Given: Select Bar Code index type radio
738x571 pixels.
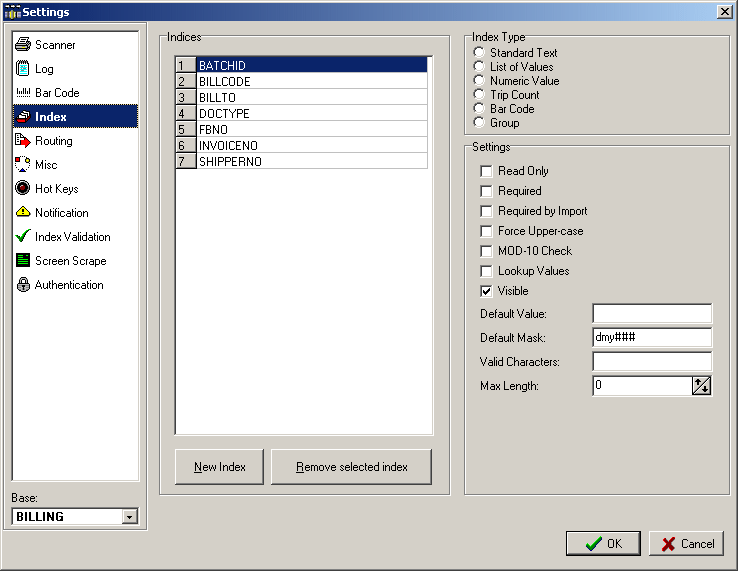Looking at the screenshot, I should point(479,108).
